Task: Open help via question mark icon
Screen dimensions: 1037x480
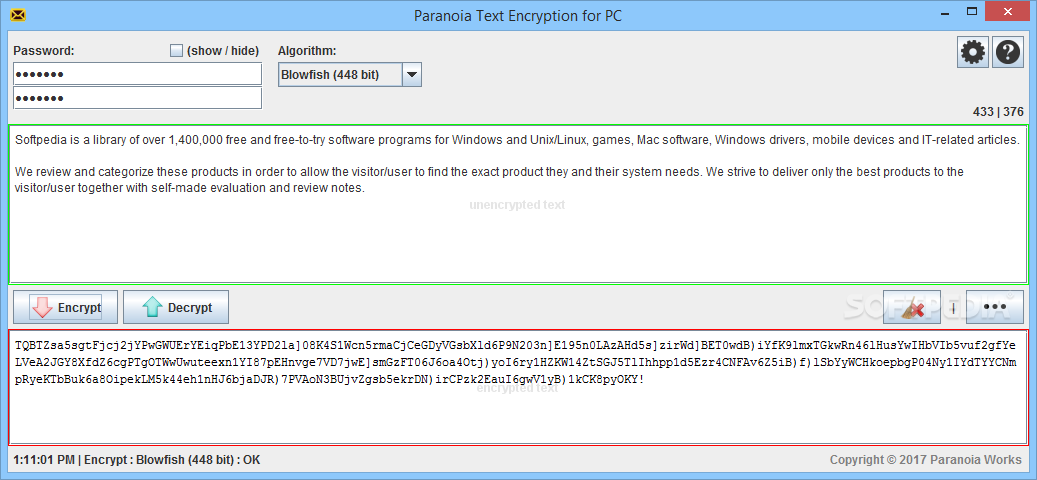Action: (1007, 52)
